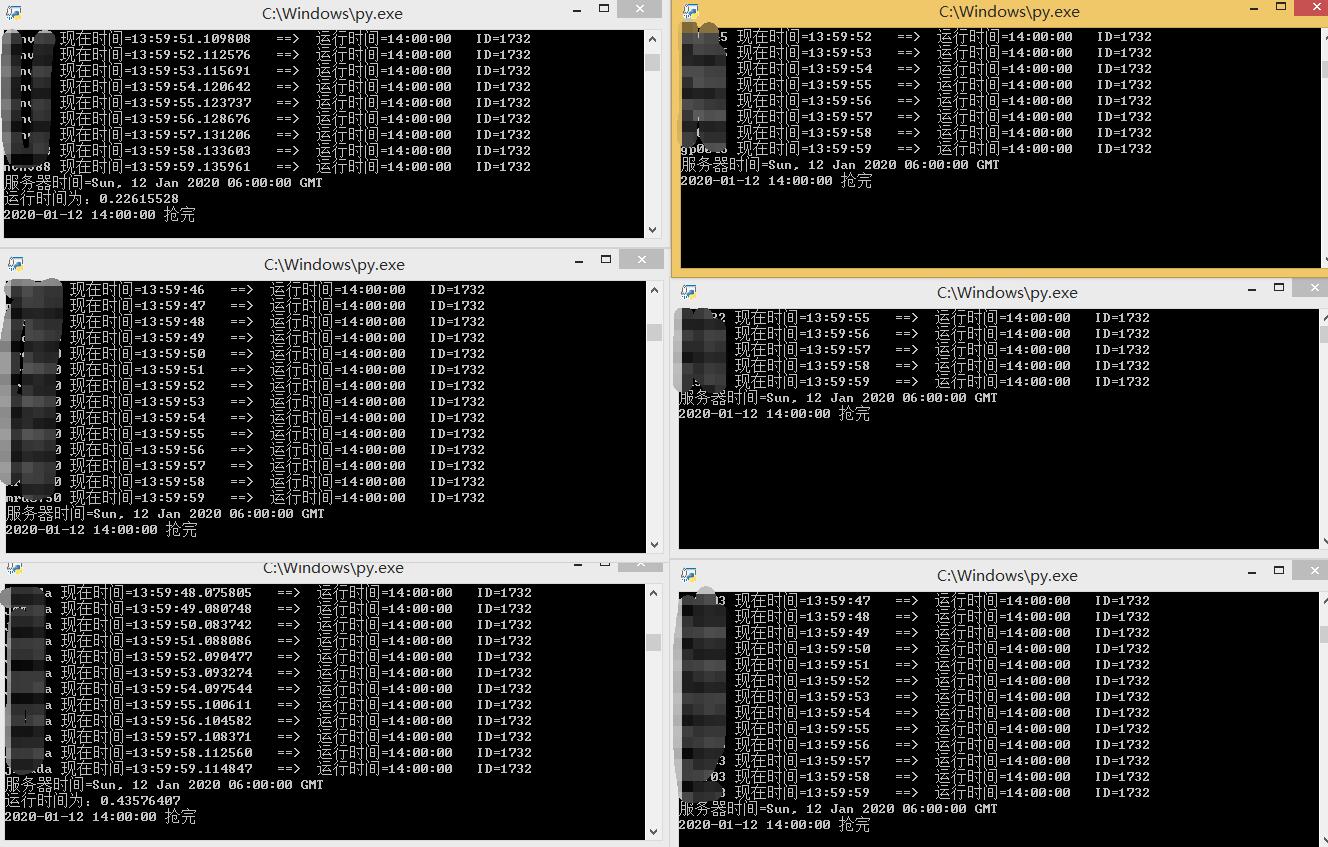This screenshot has height=847, width=1328.
Task: Maximize the highlighted top-right py.exe window
Action: [x=1281, y=7]
